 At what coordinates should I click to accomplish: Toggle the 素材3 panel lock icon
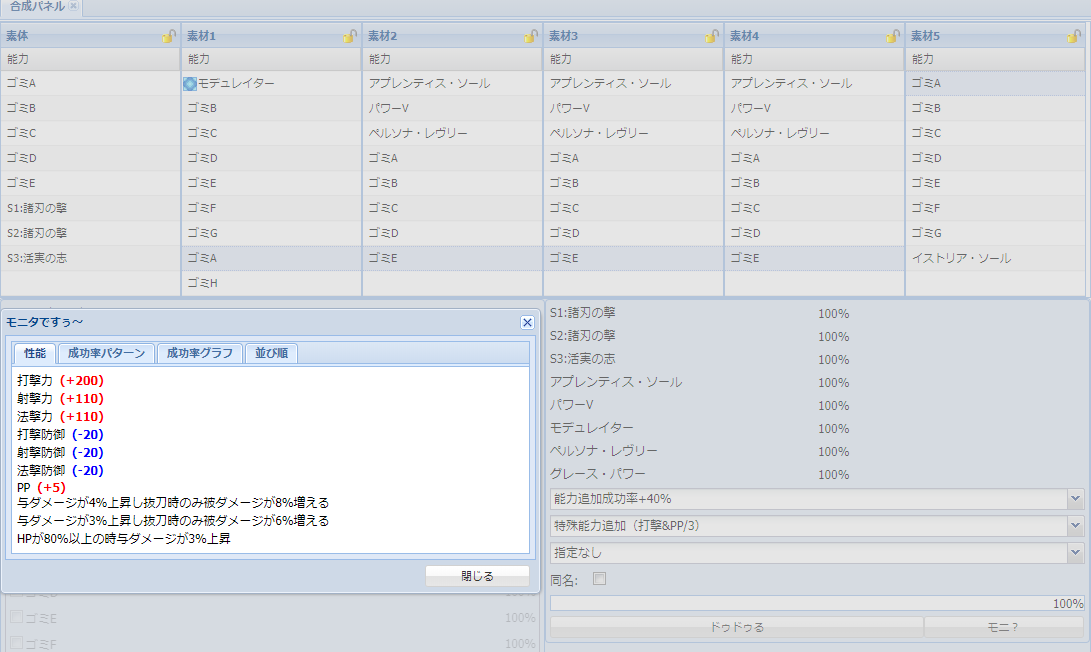pos(711,36)
